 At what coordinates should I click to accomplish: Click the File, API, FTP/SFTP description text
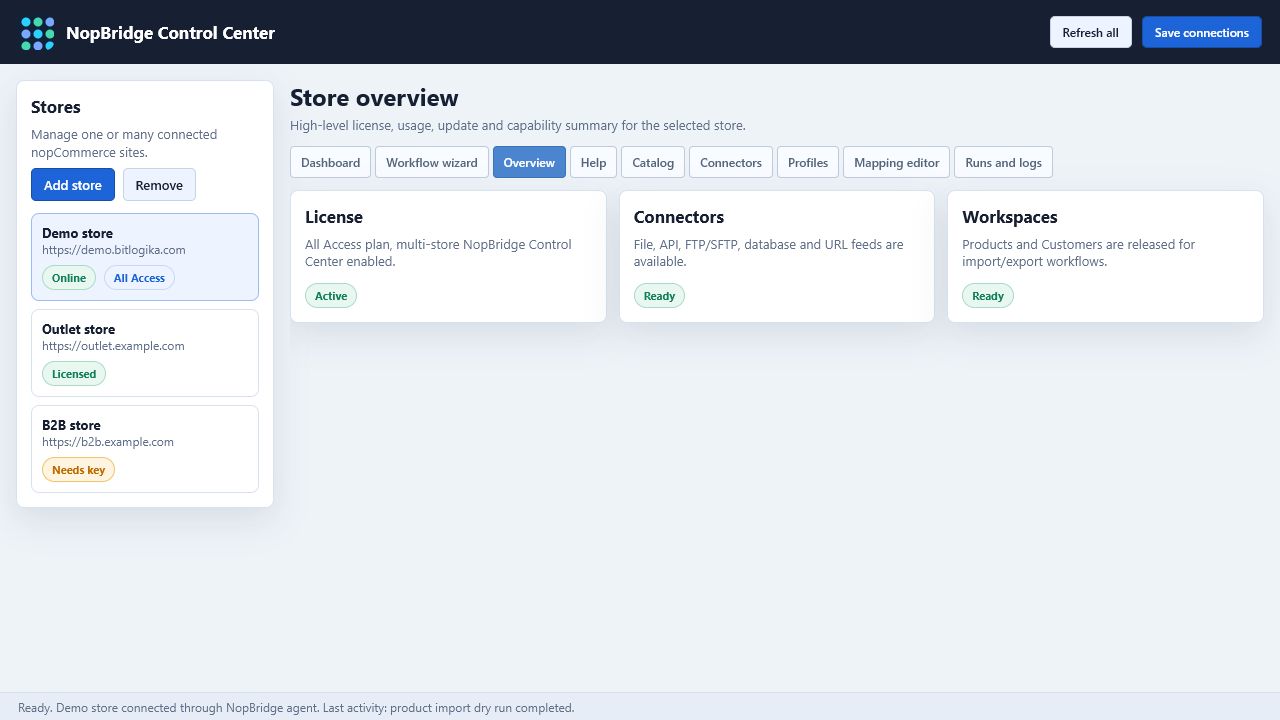point(768,253)
